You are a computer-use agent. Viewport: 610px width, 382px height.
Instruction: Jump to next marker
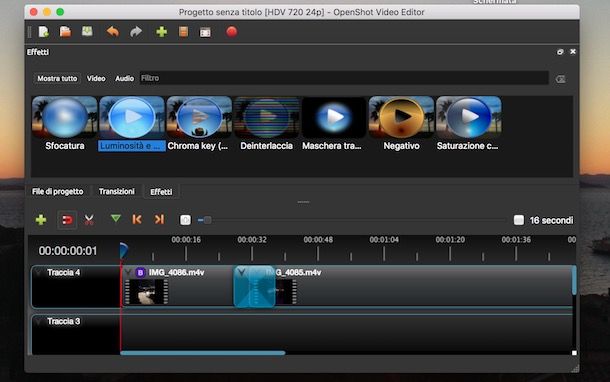pos(159,220)
